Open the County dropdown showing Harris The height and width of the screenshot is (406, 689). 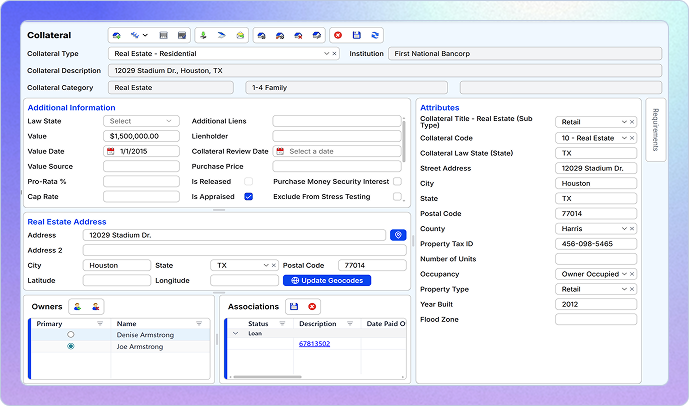622,228
